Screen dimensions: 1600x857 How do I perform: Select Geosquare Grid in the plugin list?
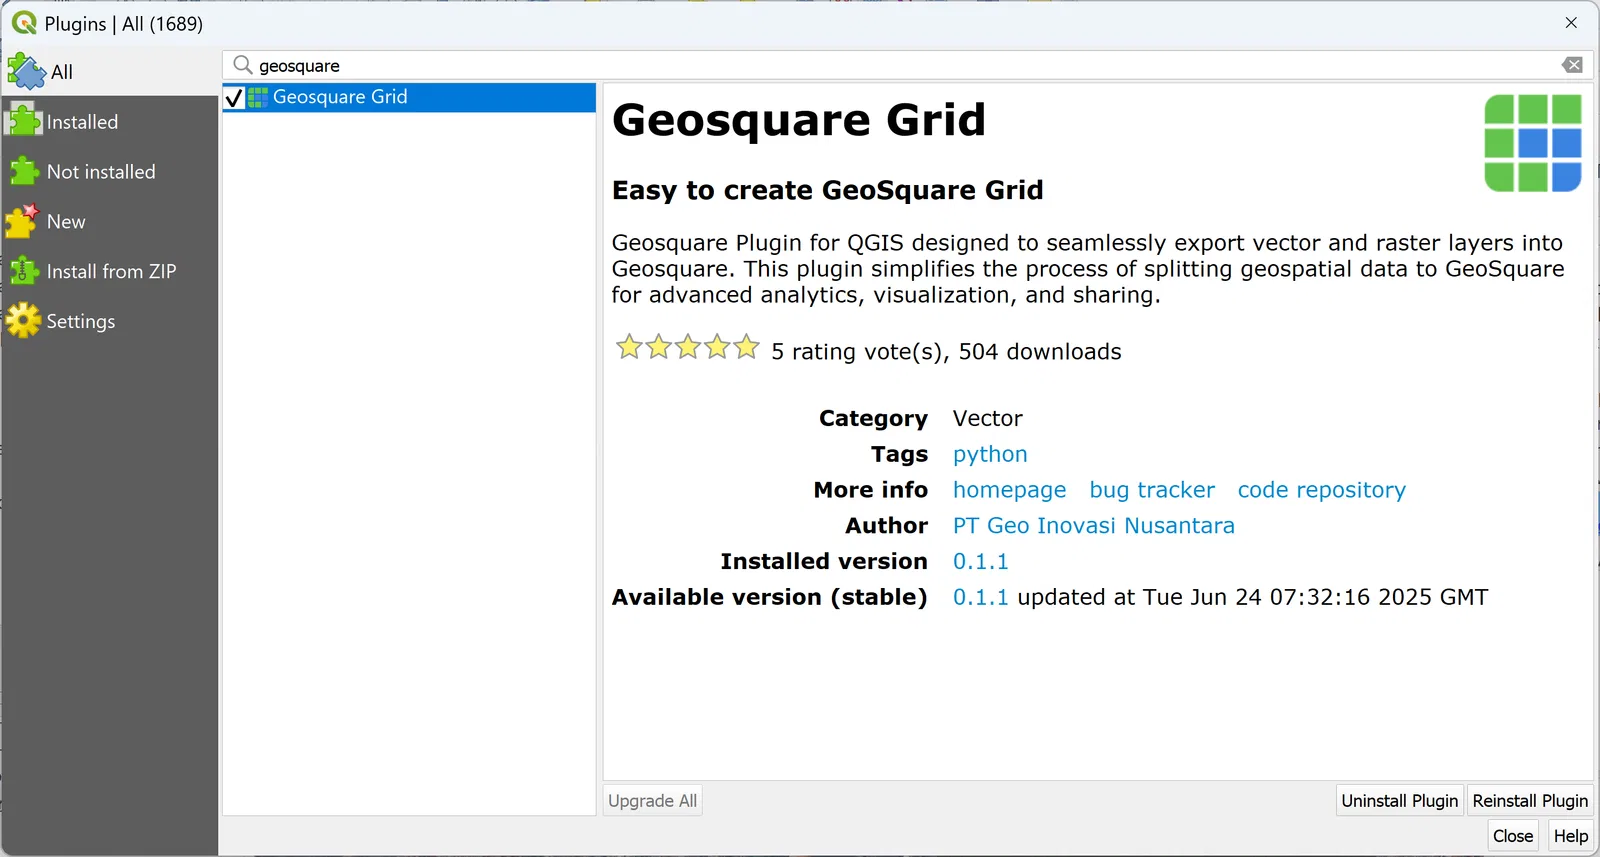[409, 97]
